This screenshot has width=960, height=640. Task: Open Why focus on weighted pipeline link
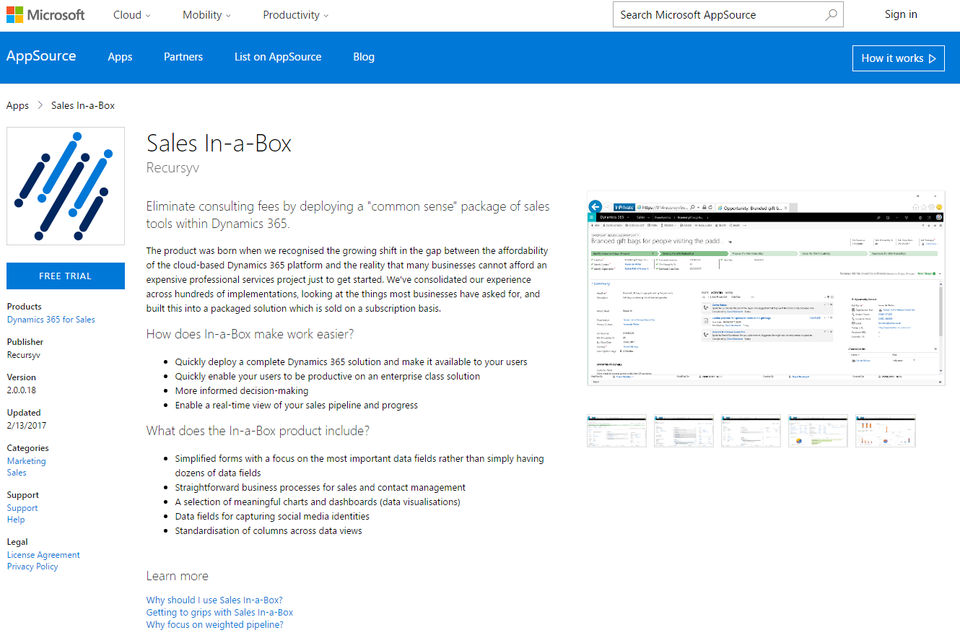point(214,625)
